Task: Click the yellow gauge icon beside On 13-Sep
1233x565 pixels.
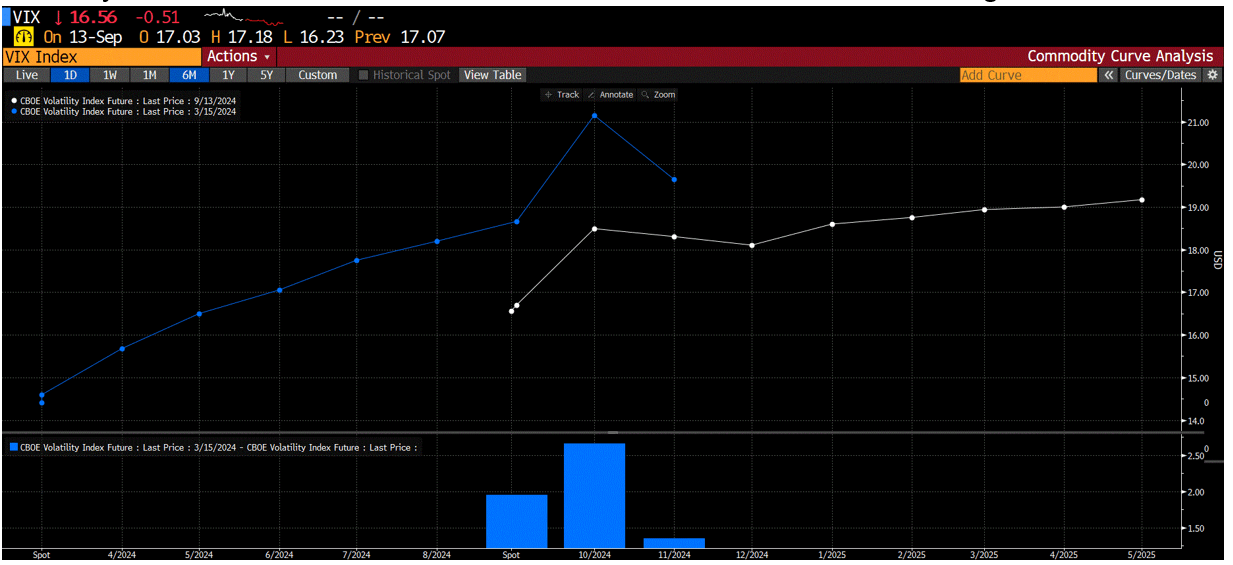Action: coord(24,37)
